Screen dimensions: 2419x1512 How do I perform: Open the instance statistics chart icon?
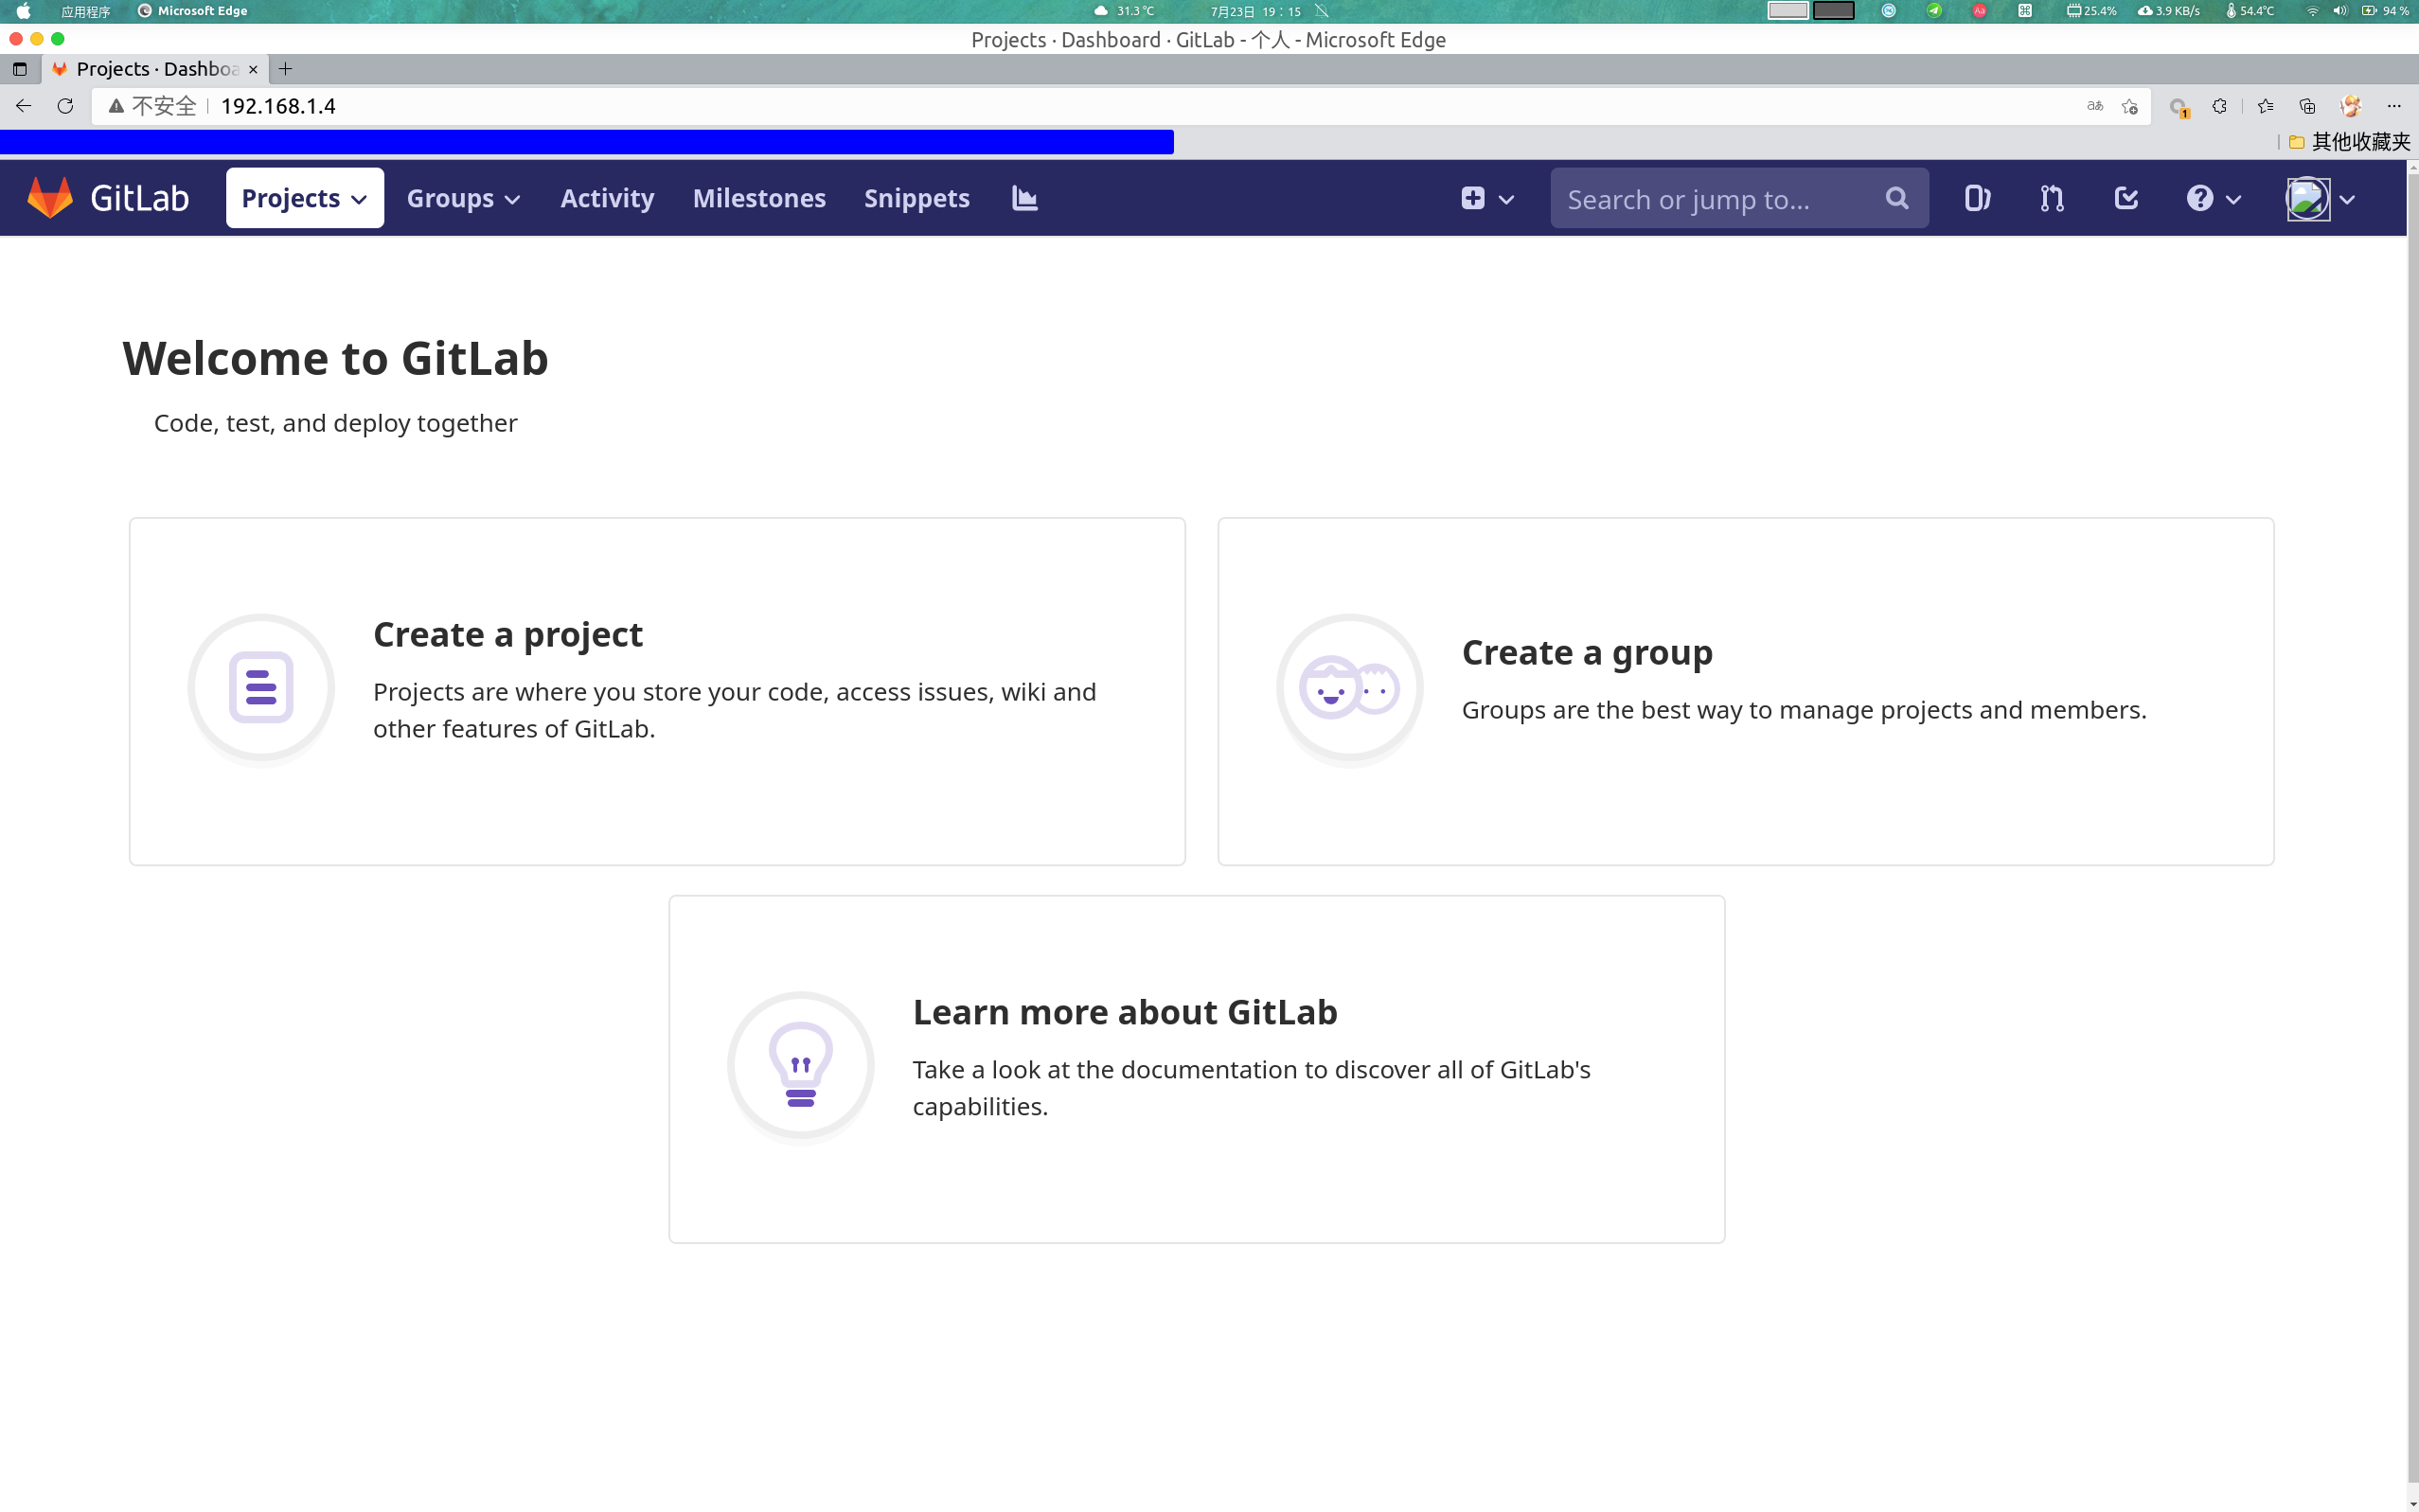(1024, 198)
